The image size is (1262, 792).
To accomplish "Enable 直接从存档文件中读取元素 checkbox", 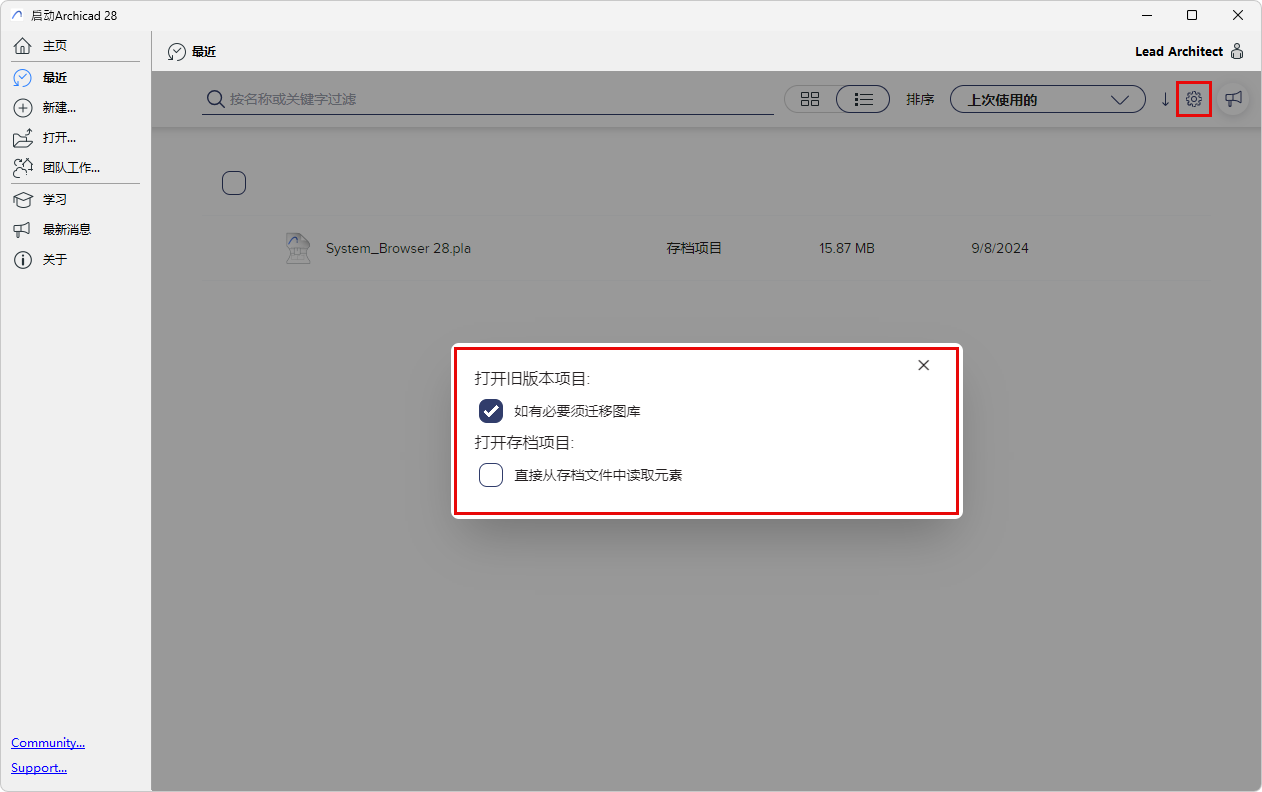I will pyautogui.click(x=491, y=475).
